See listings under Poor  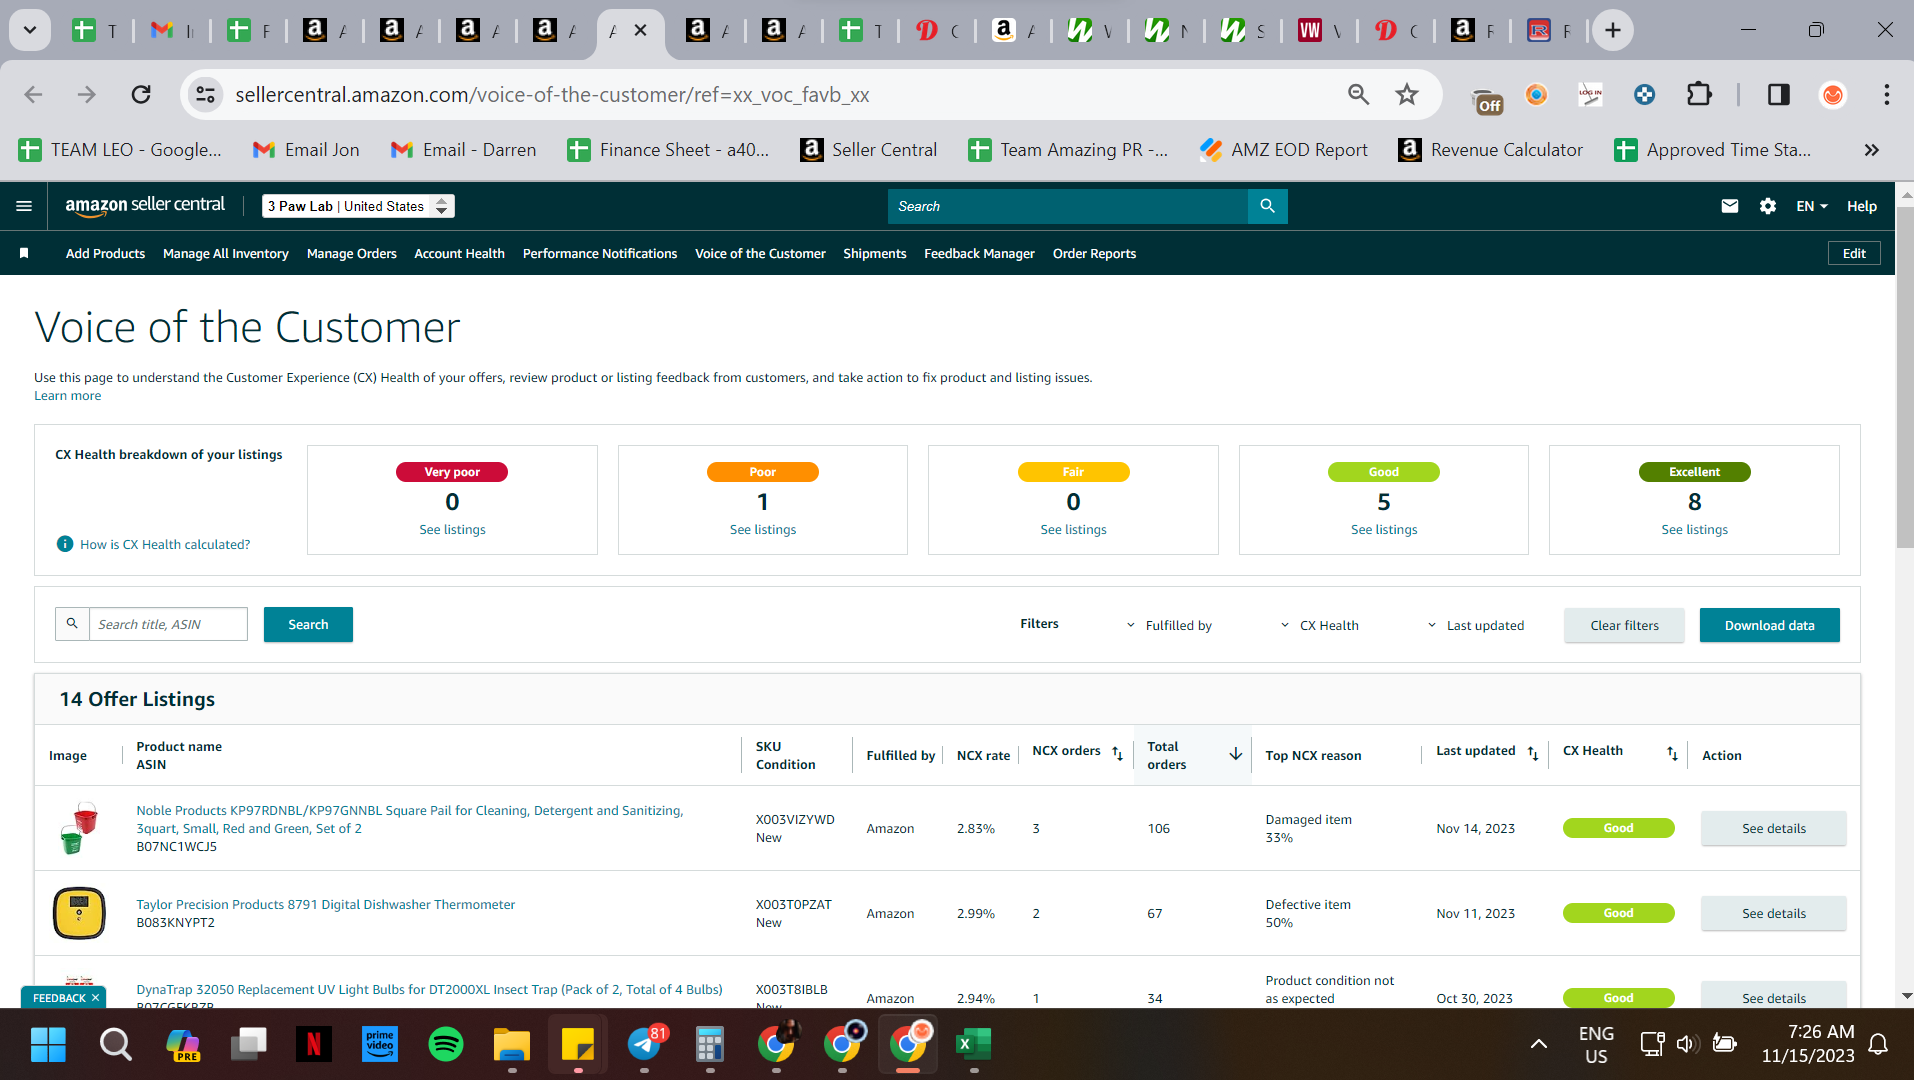[x=762, y=529]
